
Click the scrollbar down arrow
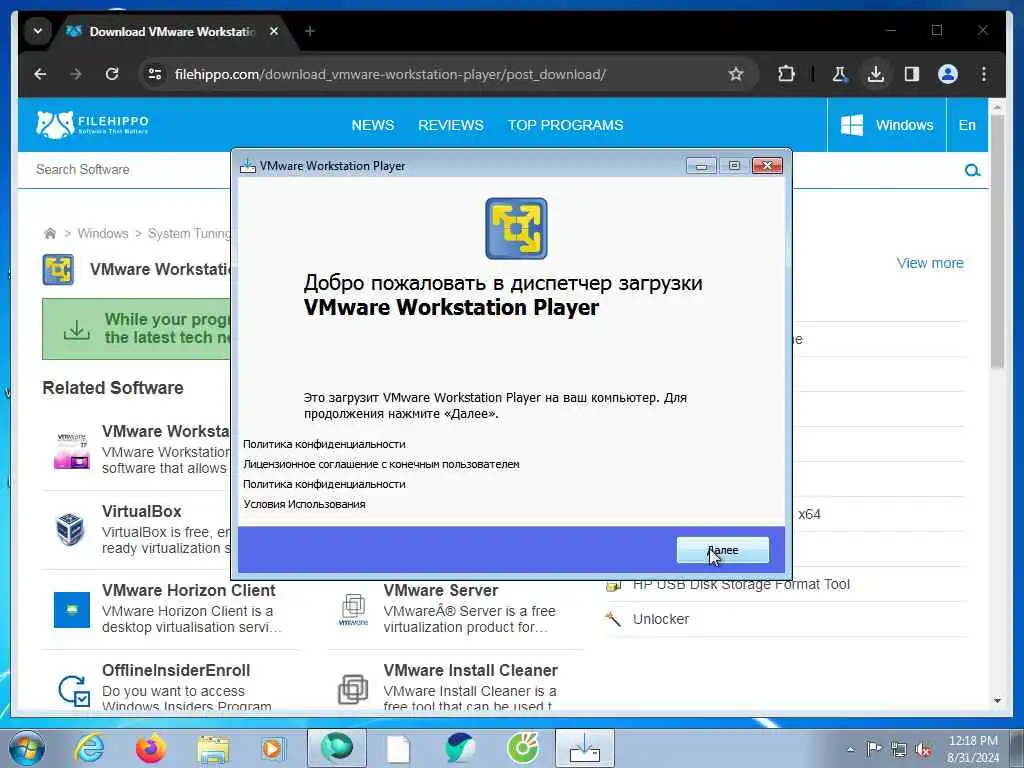pos(997,701)
